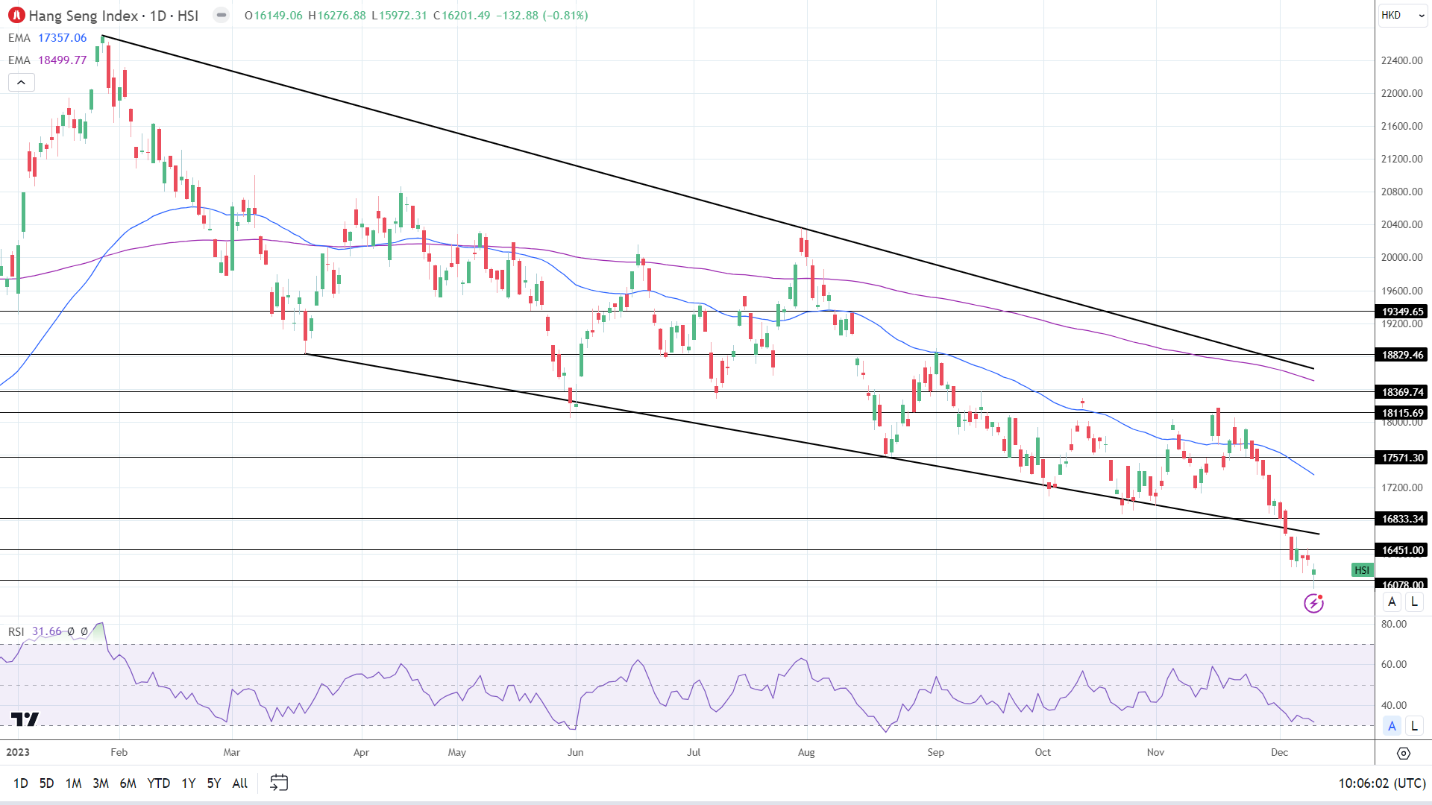Toggle auto scale A on the price axis
1432x805 pixels.
(1392, 602)
